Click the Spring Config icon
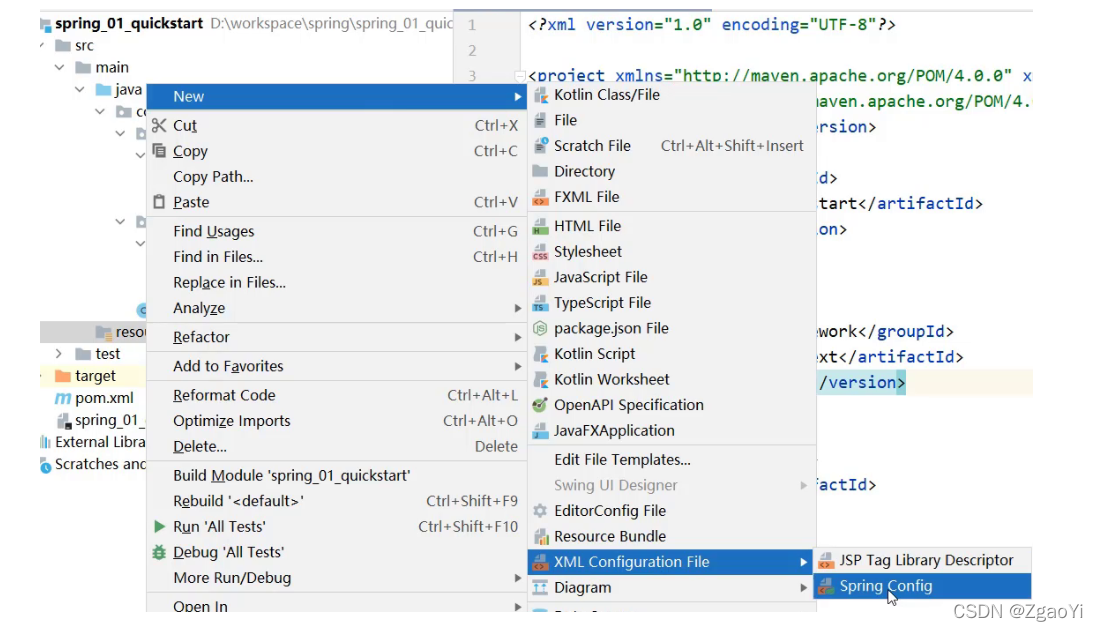1098x631 pixels. (x=826, y=586)
